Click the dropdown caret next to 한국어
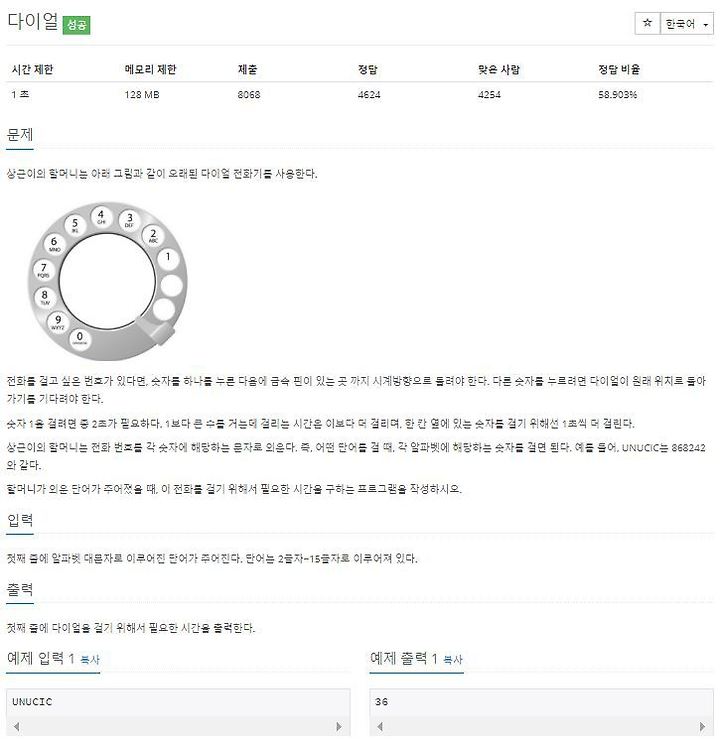720x741 pixels. tap(705, 25)
